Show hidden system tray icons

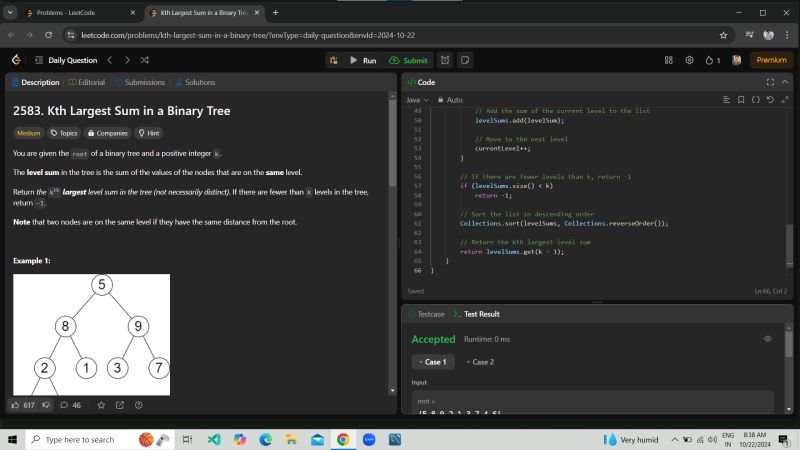tap(674, 439)
